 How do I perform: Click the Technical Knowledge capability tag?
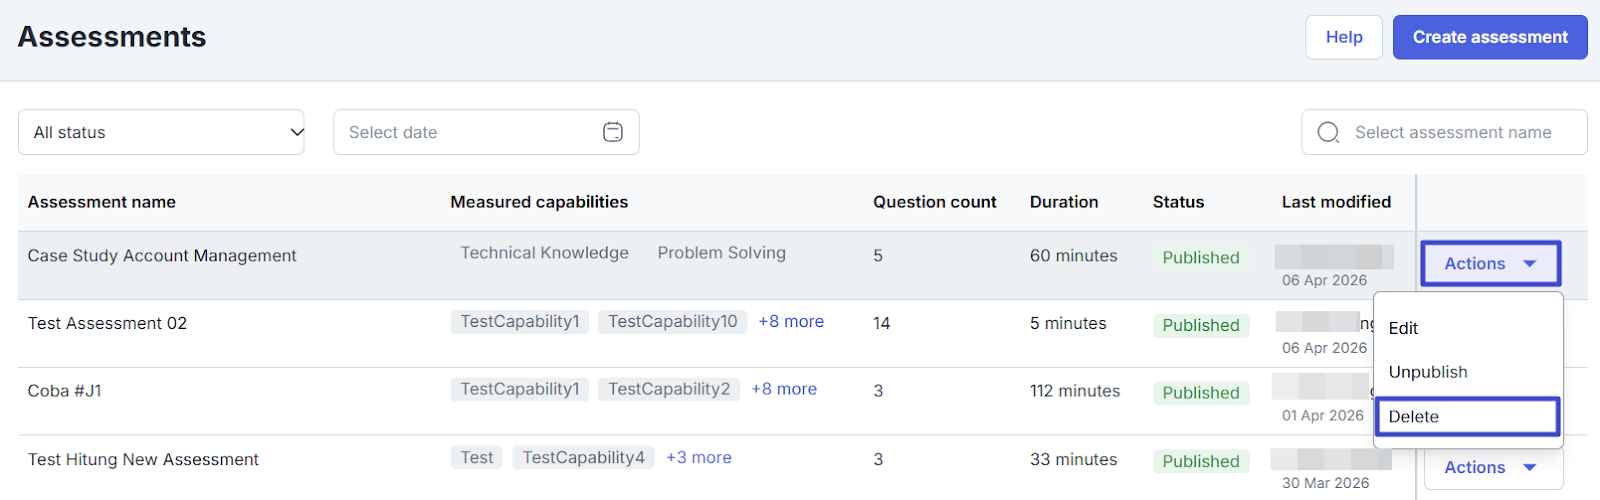(x=544, y=253)
